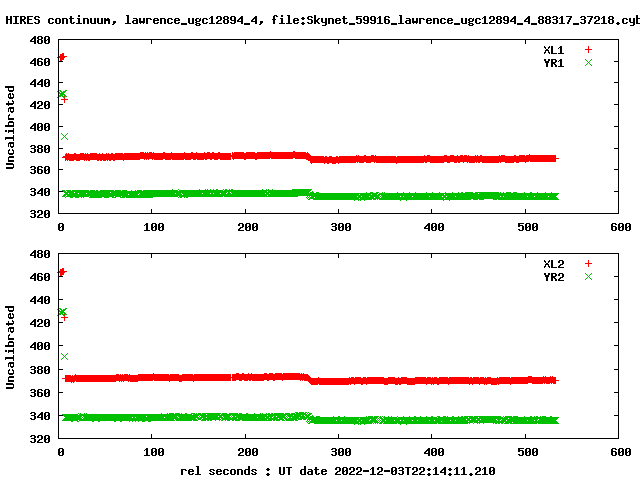Click the Uncalibrated label of the top plot
640x480 pixels.
tap(10, 127)
